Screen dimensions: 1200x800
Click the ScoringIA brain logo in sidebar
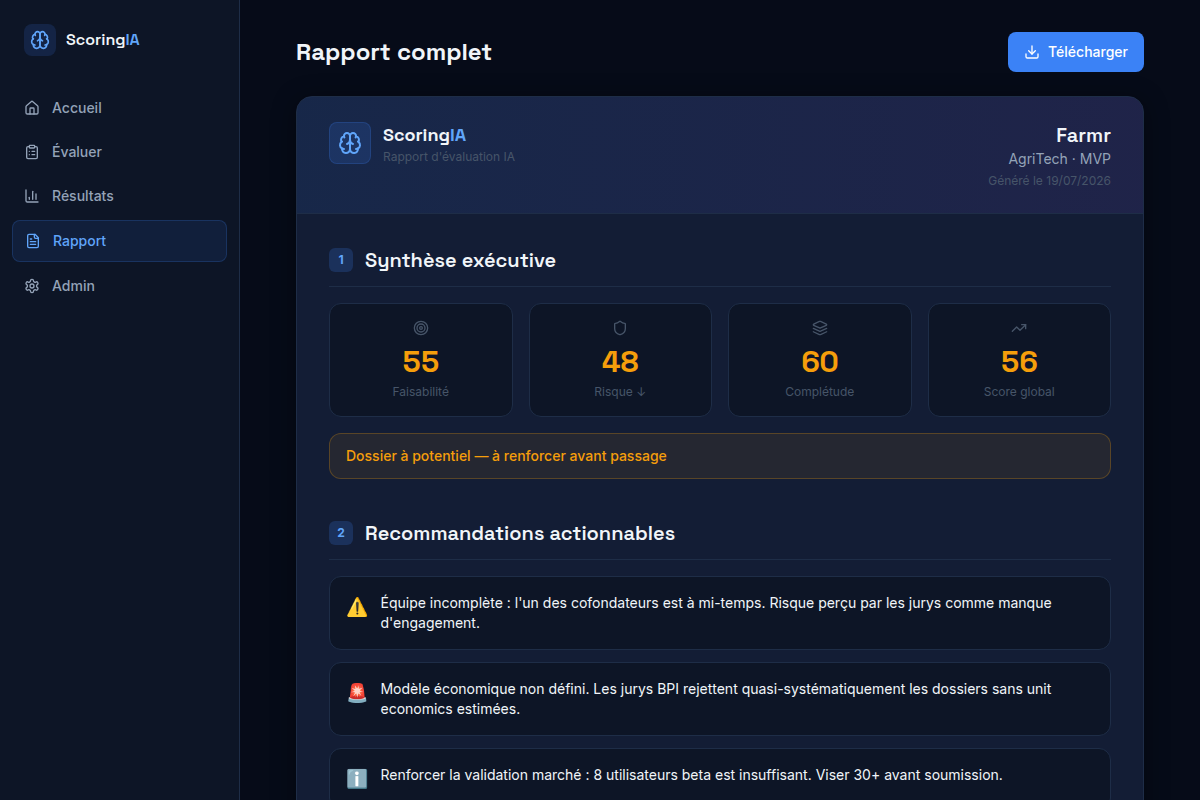click(x=40, y=40)
